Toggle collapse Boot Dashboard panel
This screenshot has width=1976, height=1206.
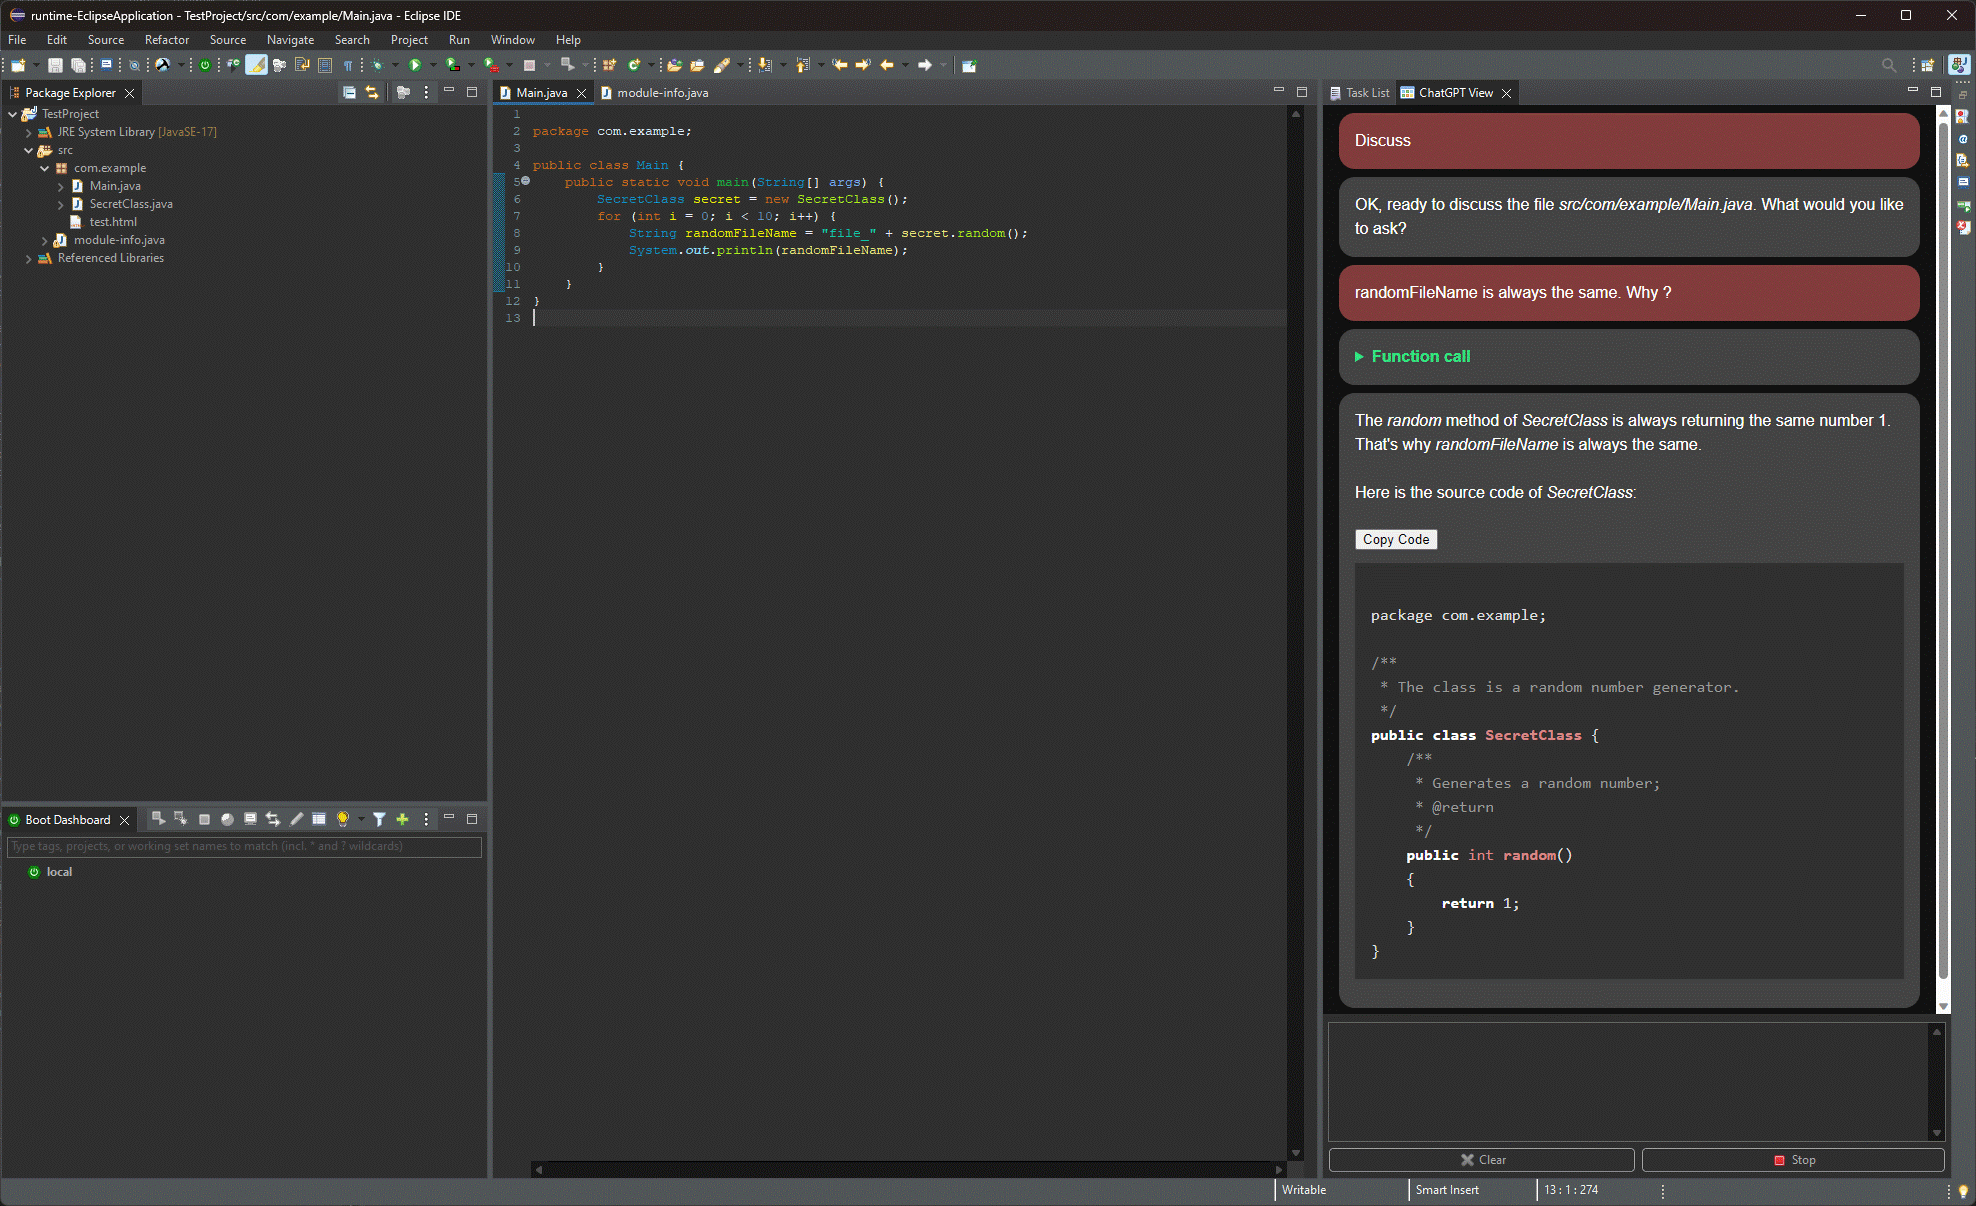(x=449, y=818)
